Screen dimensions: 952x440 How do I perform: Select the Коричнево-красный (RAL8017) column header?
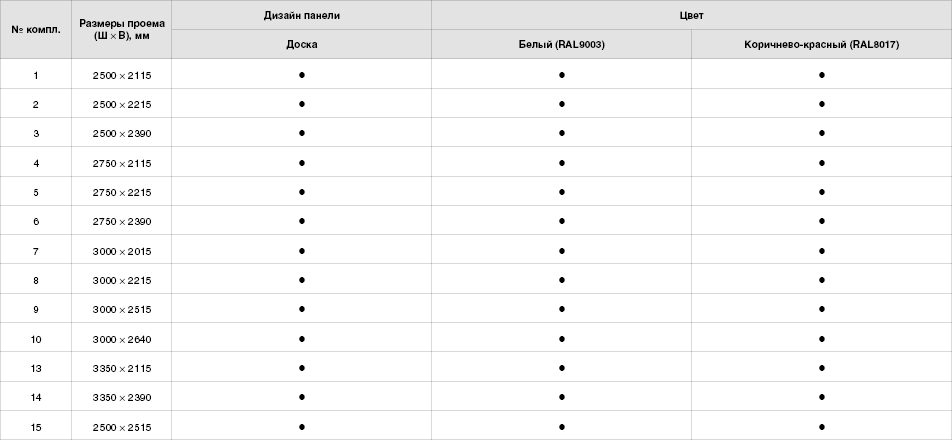[x=821, y=45]
